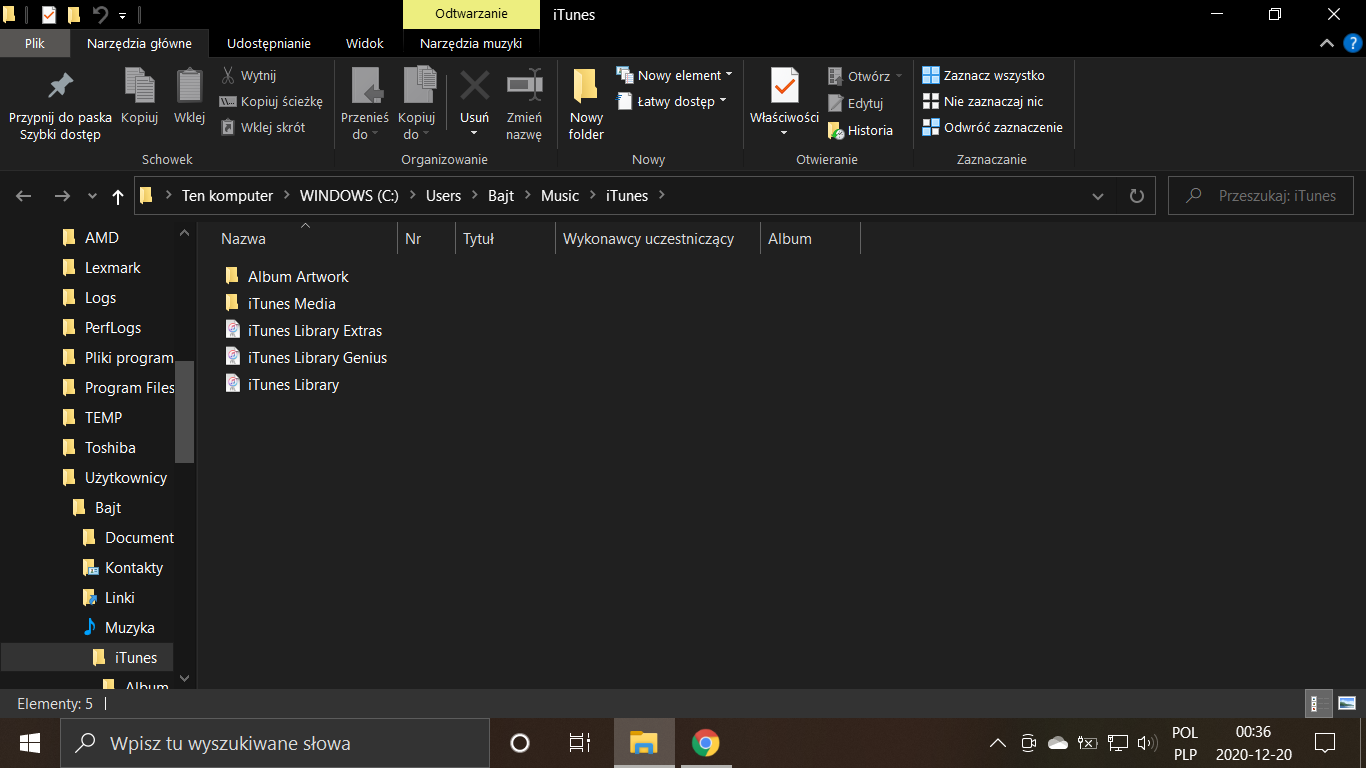The width and height of the screenshot is (1366, 768).
Task: Select Użytkownicy in the navigation tree
Action: 114,477
